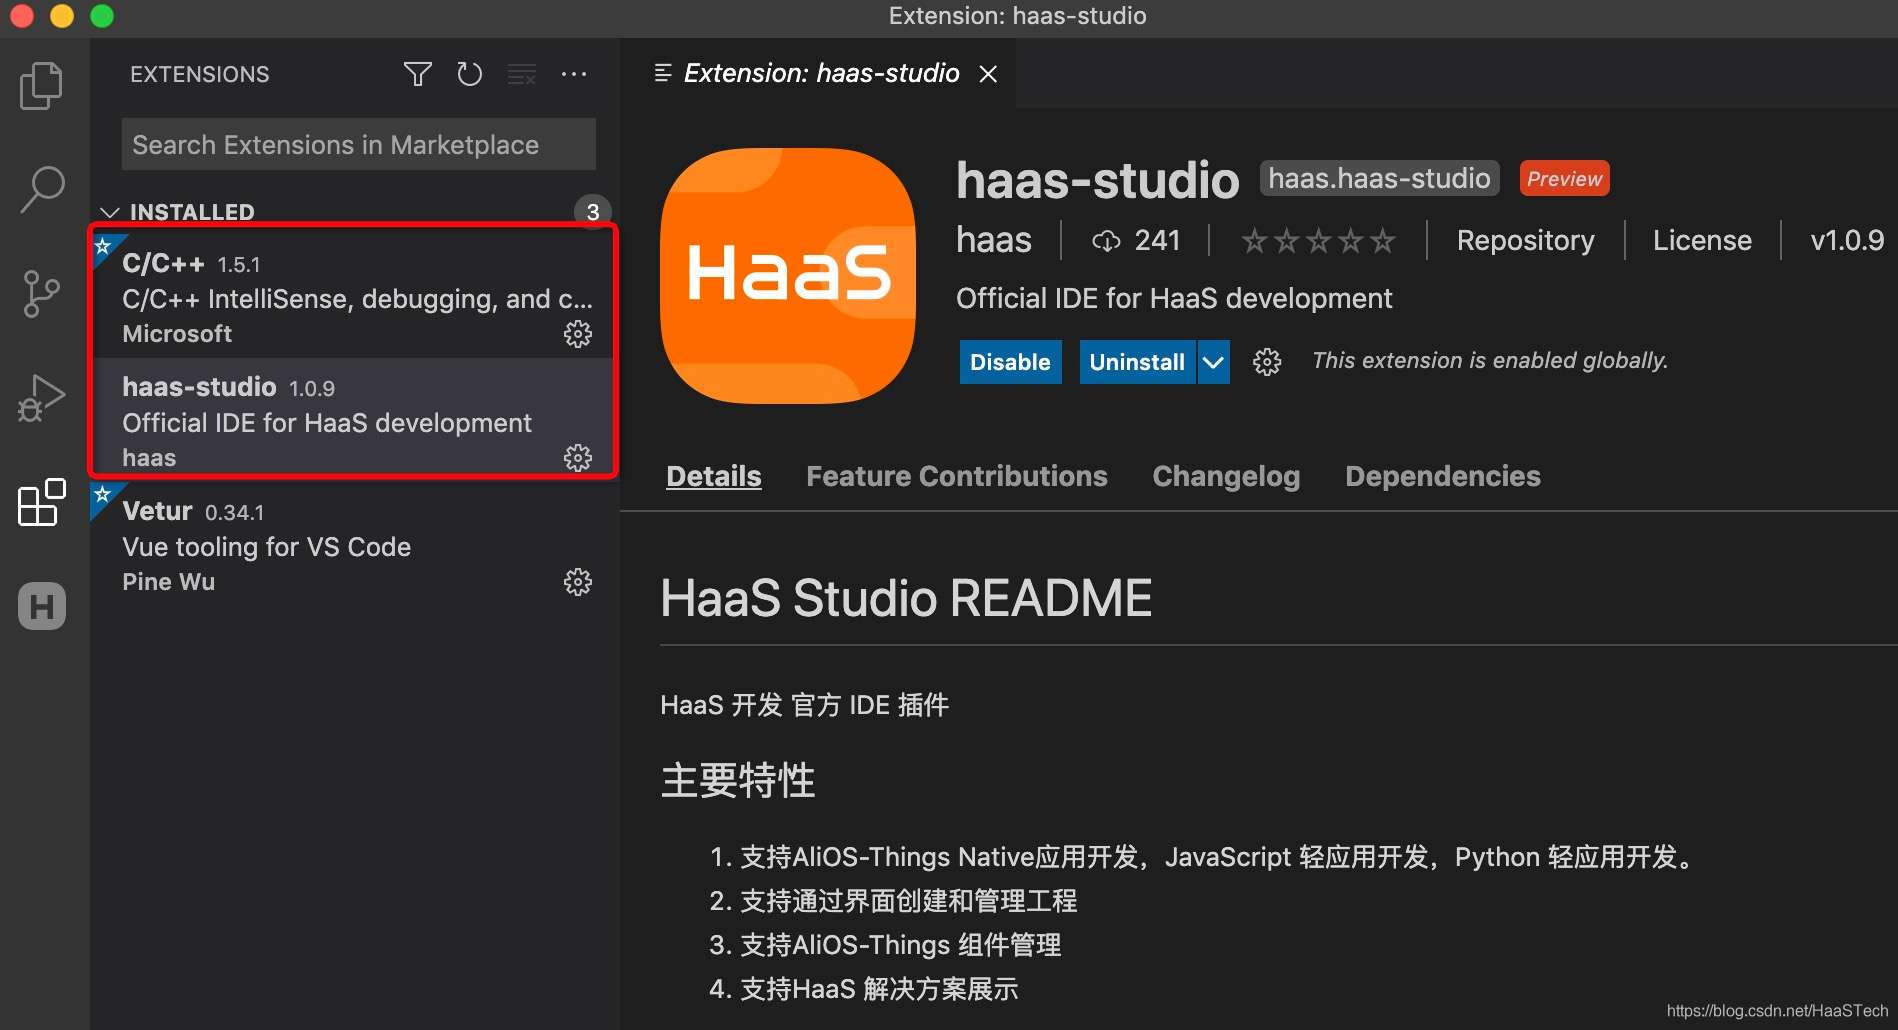1898x1030 pixels.
Task: Collapse the INSTALLED section
Action: (110, 212)
